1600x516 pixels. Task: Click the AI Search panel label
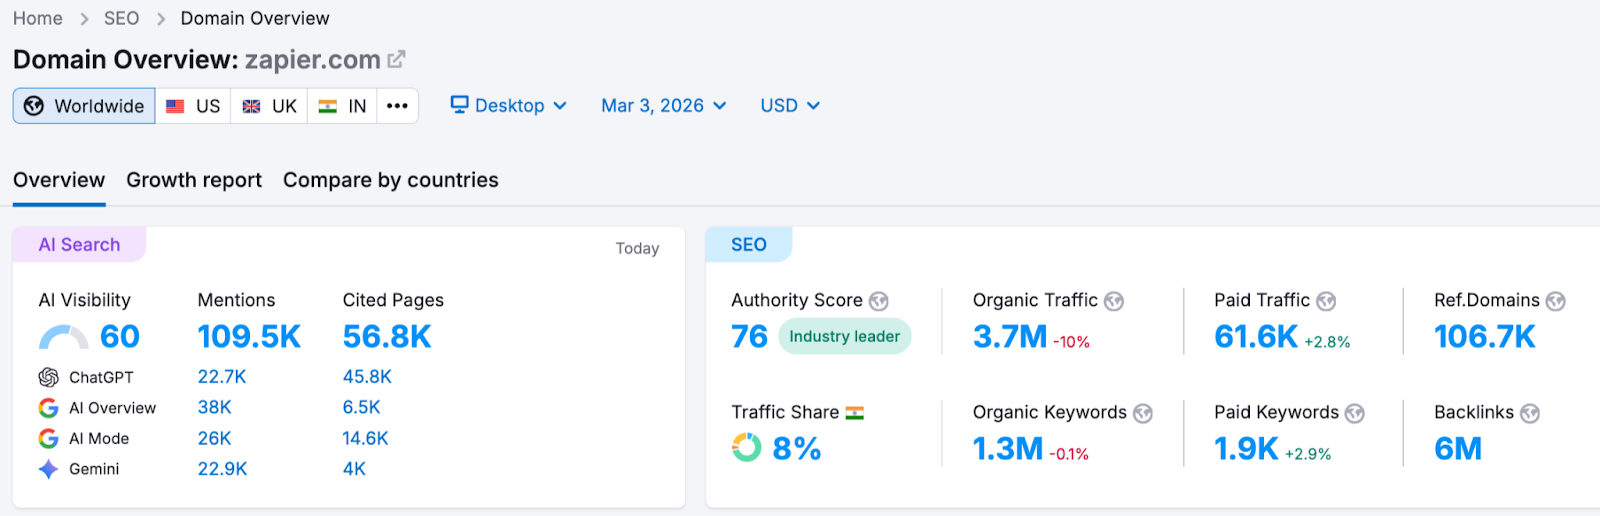[x=79, y=245]
